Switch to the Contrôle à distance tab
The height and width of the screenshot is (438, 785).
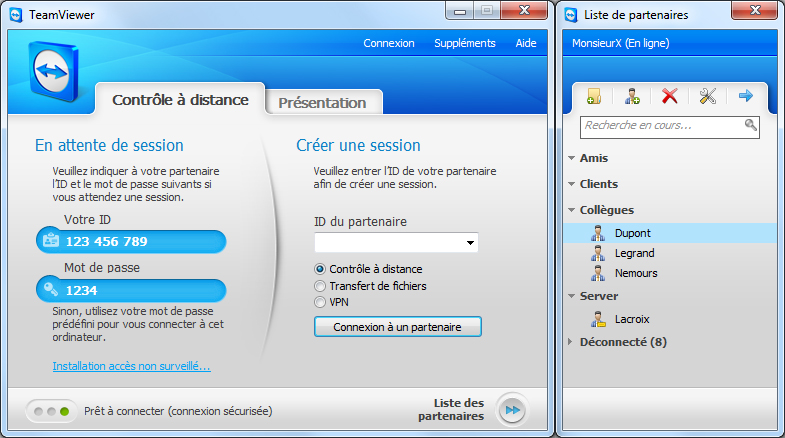tap(180, 100)
